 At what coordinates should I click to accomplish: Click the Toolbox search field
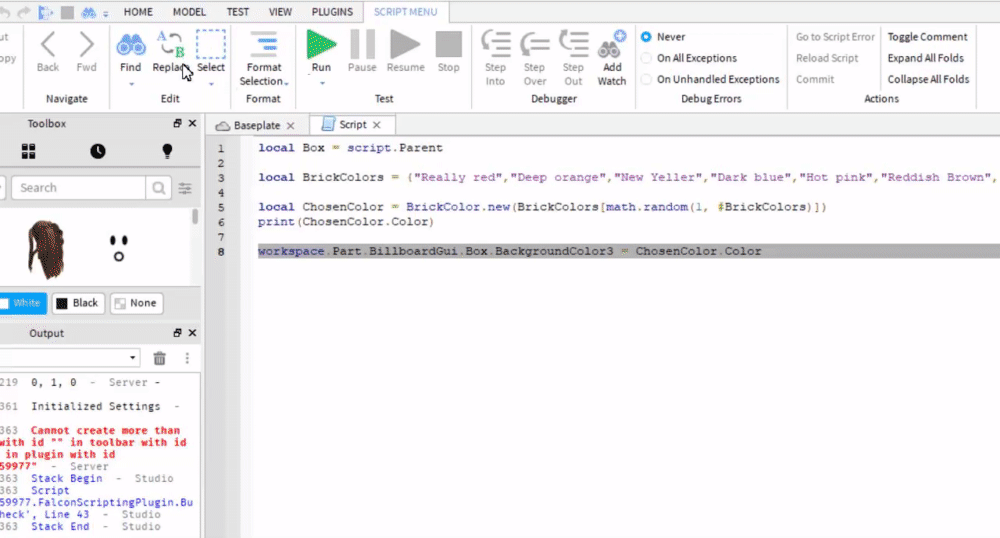[78, 188]
